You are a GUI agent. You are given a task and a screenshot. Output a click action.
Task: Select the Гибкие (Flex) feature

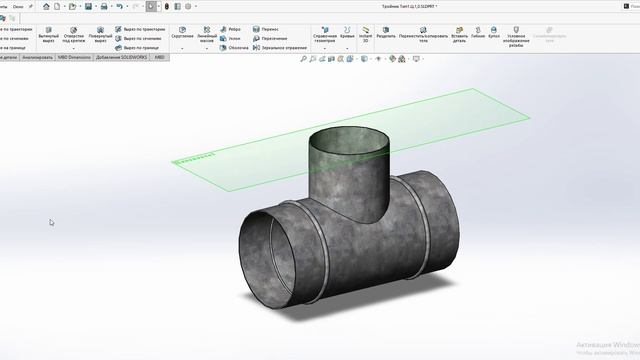coord(478,33)
